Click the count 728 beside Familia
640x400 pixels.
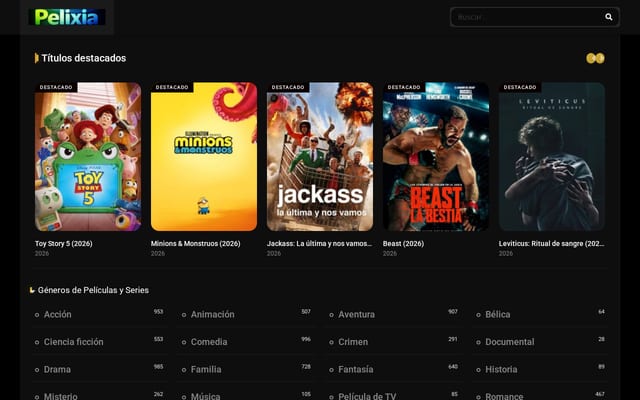point(306,367)
